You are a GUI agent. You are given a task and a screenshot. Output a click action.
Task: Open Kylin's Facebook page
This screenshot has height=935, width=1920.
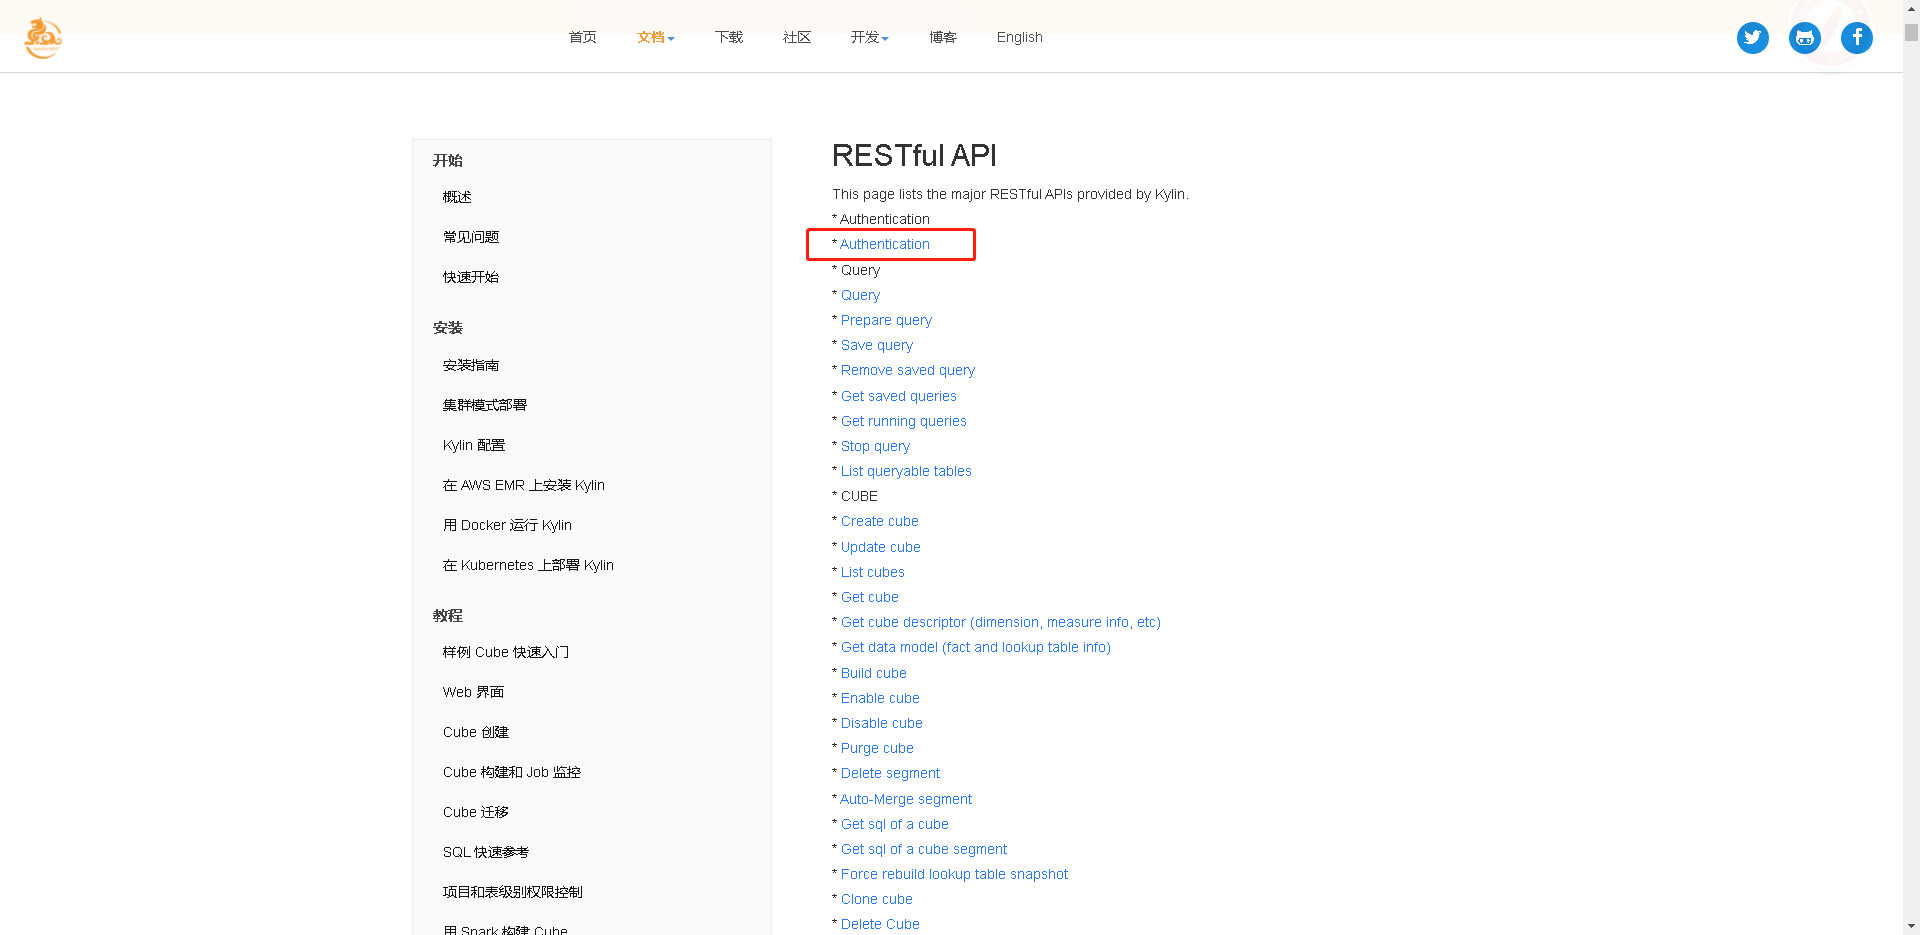point(1857,38)
